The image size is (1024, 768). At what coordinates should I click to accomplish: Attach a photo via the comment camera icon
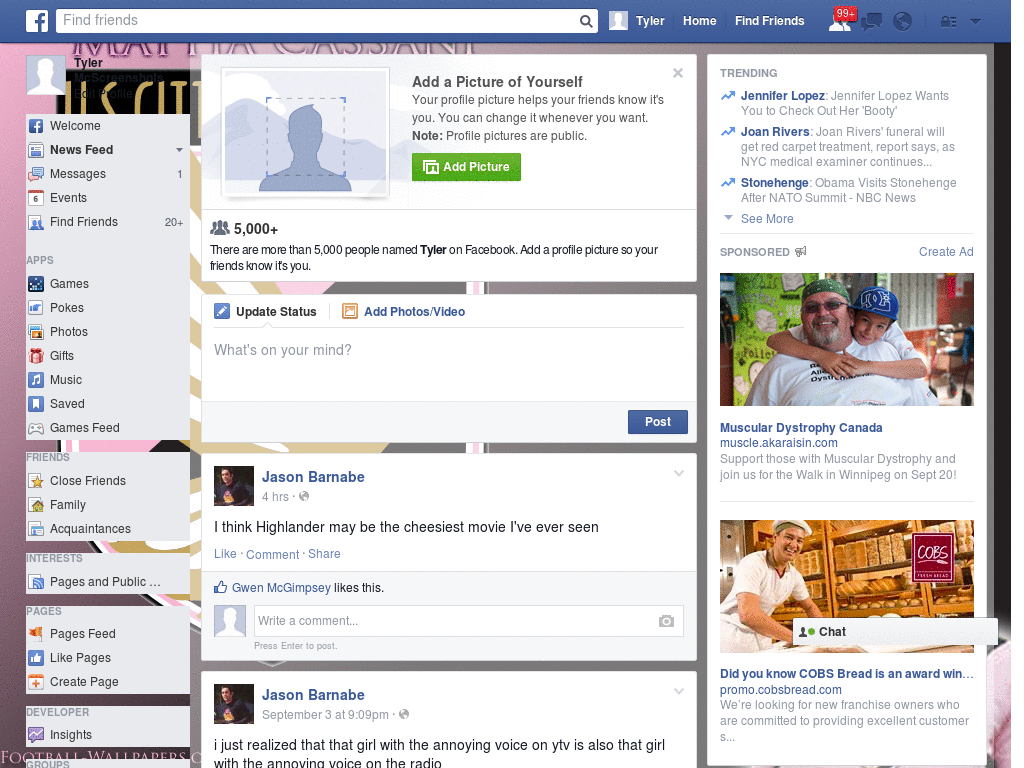pos(666,621)
